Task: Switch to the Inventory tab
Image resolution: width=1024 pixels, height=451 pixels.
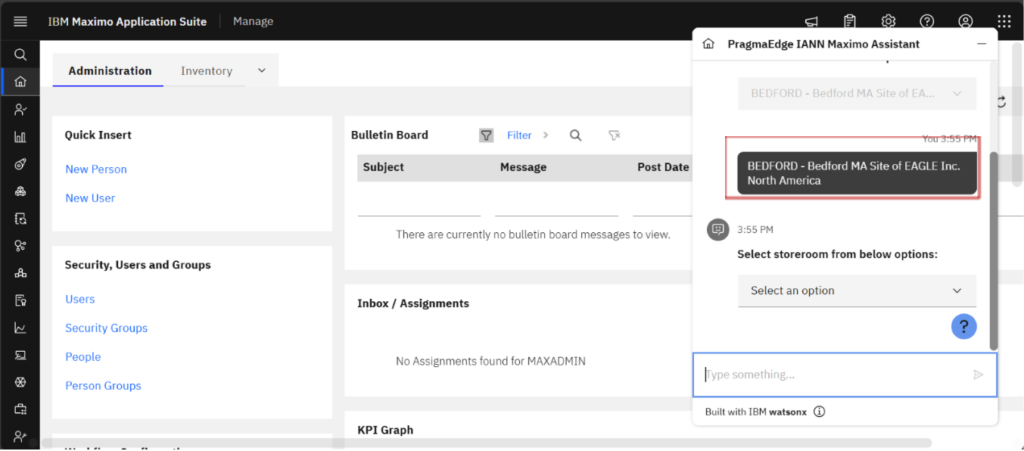Action: pos(206,70)
